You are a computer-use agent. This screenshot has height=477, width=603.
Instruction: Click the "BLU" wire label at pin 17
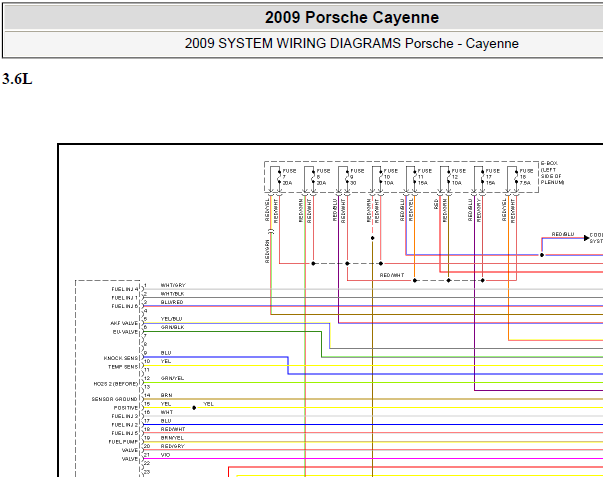166,421
